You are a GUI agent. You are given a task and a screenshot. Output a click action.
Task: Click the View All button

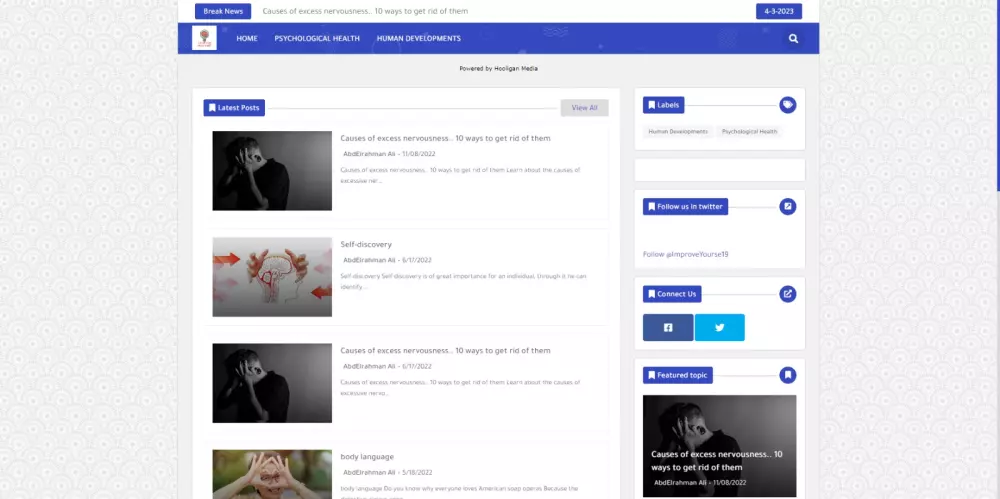pyautogui.click(x=584, y=108)
